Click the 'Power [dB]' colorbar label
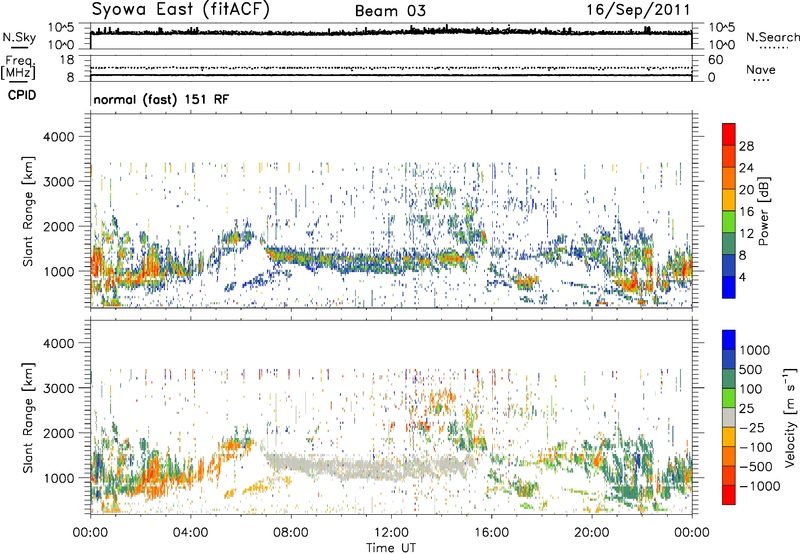The width and height of the screenshot is (800, 554). click(x=764, y=211)
